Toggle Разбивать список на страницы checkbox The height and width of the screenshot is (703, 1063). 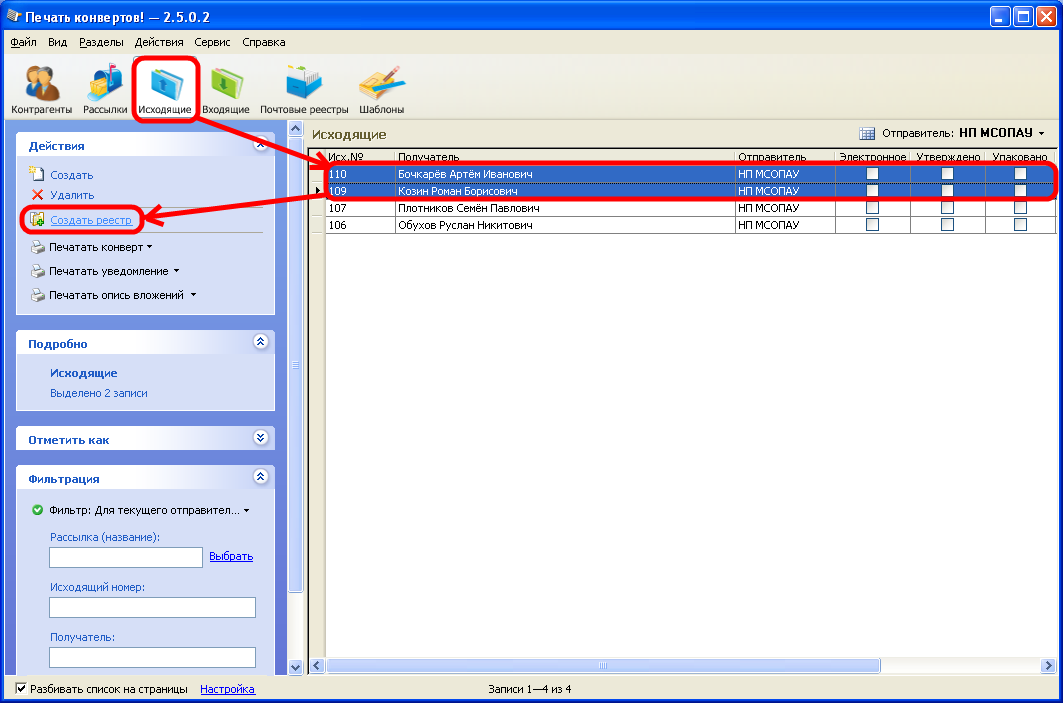(21, 689)
